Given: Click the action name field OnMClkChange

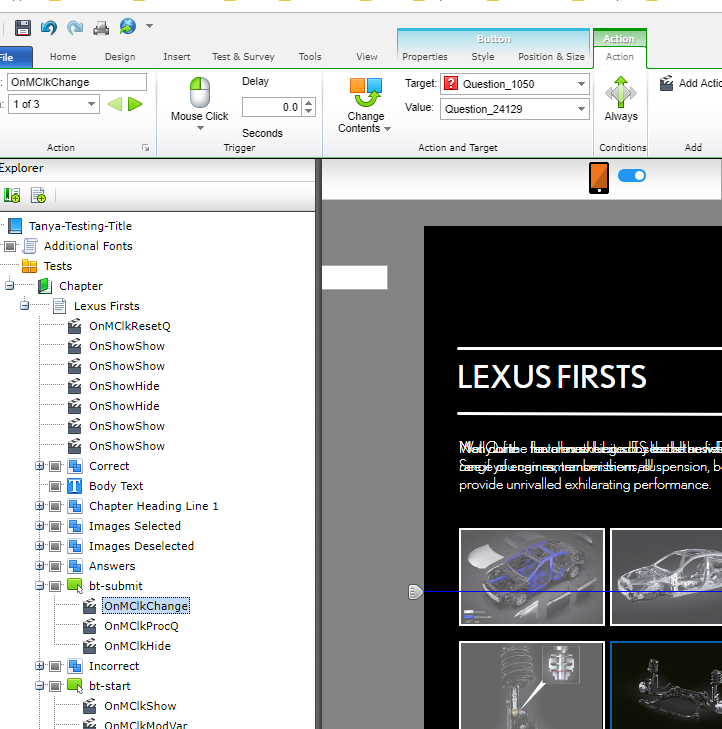Looking at the screenshot, I should point(77,82).
